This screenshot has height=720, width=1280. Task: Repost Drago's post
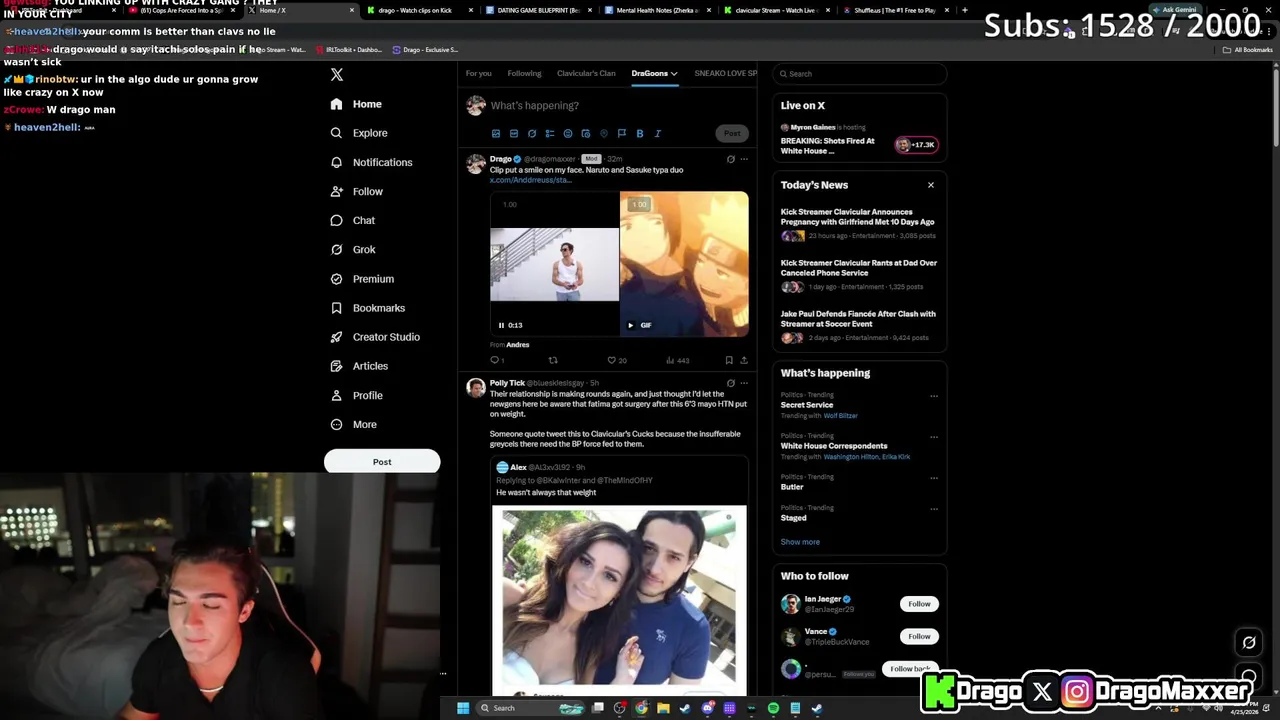point(553,360)
